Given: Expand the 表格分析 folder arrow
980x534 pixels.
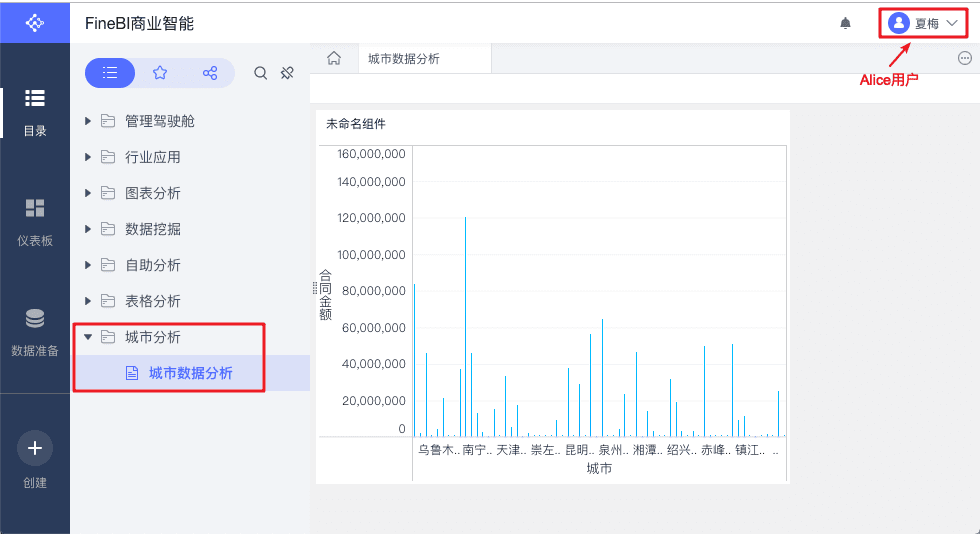Looking at the screenshot, I should [88, 301].
